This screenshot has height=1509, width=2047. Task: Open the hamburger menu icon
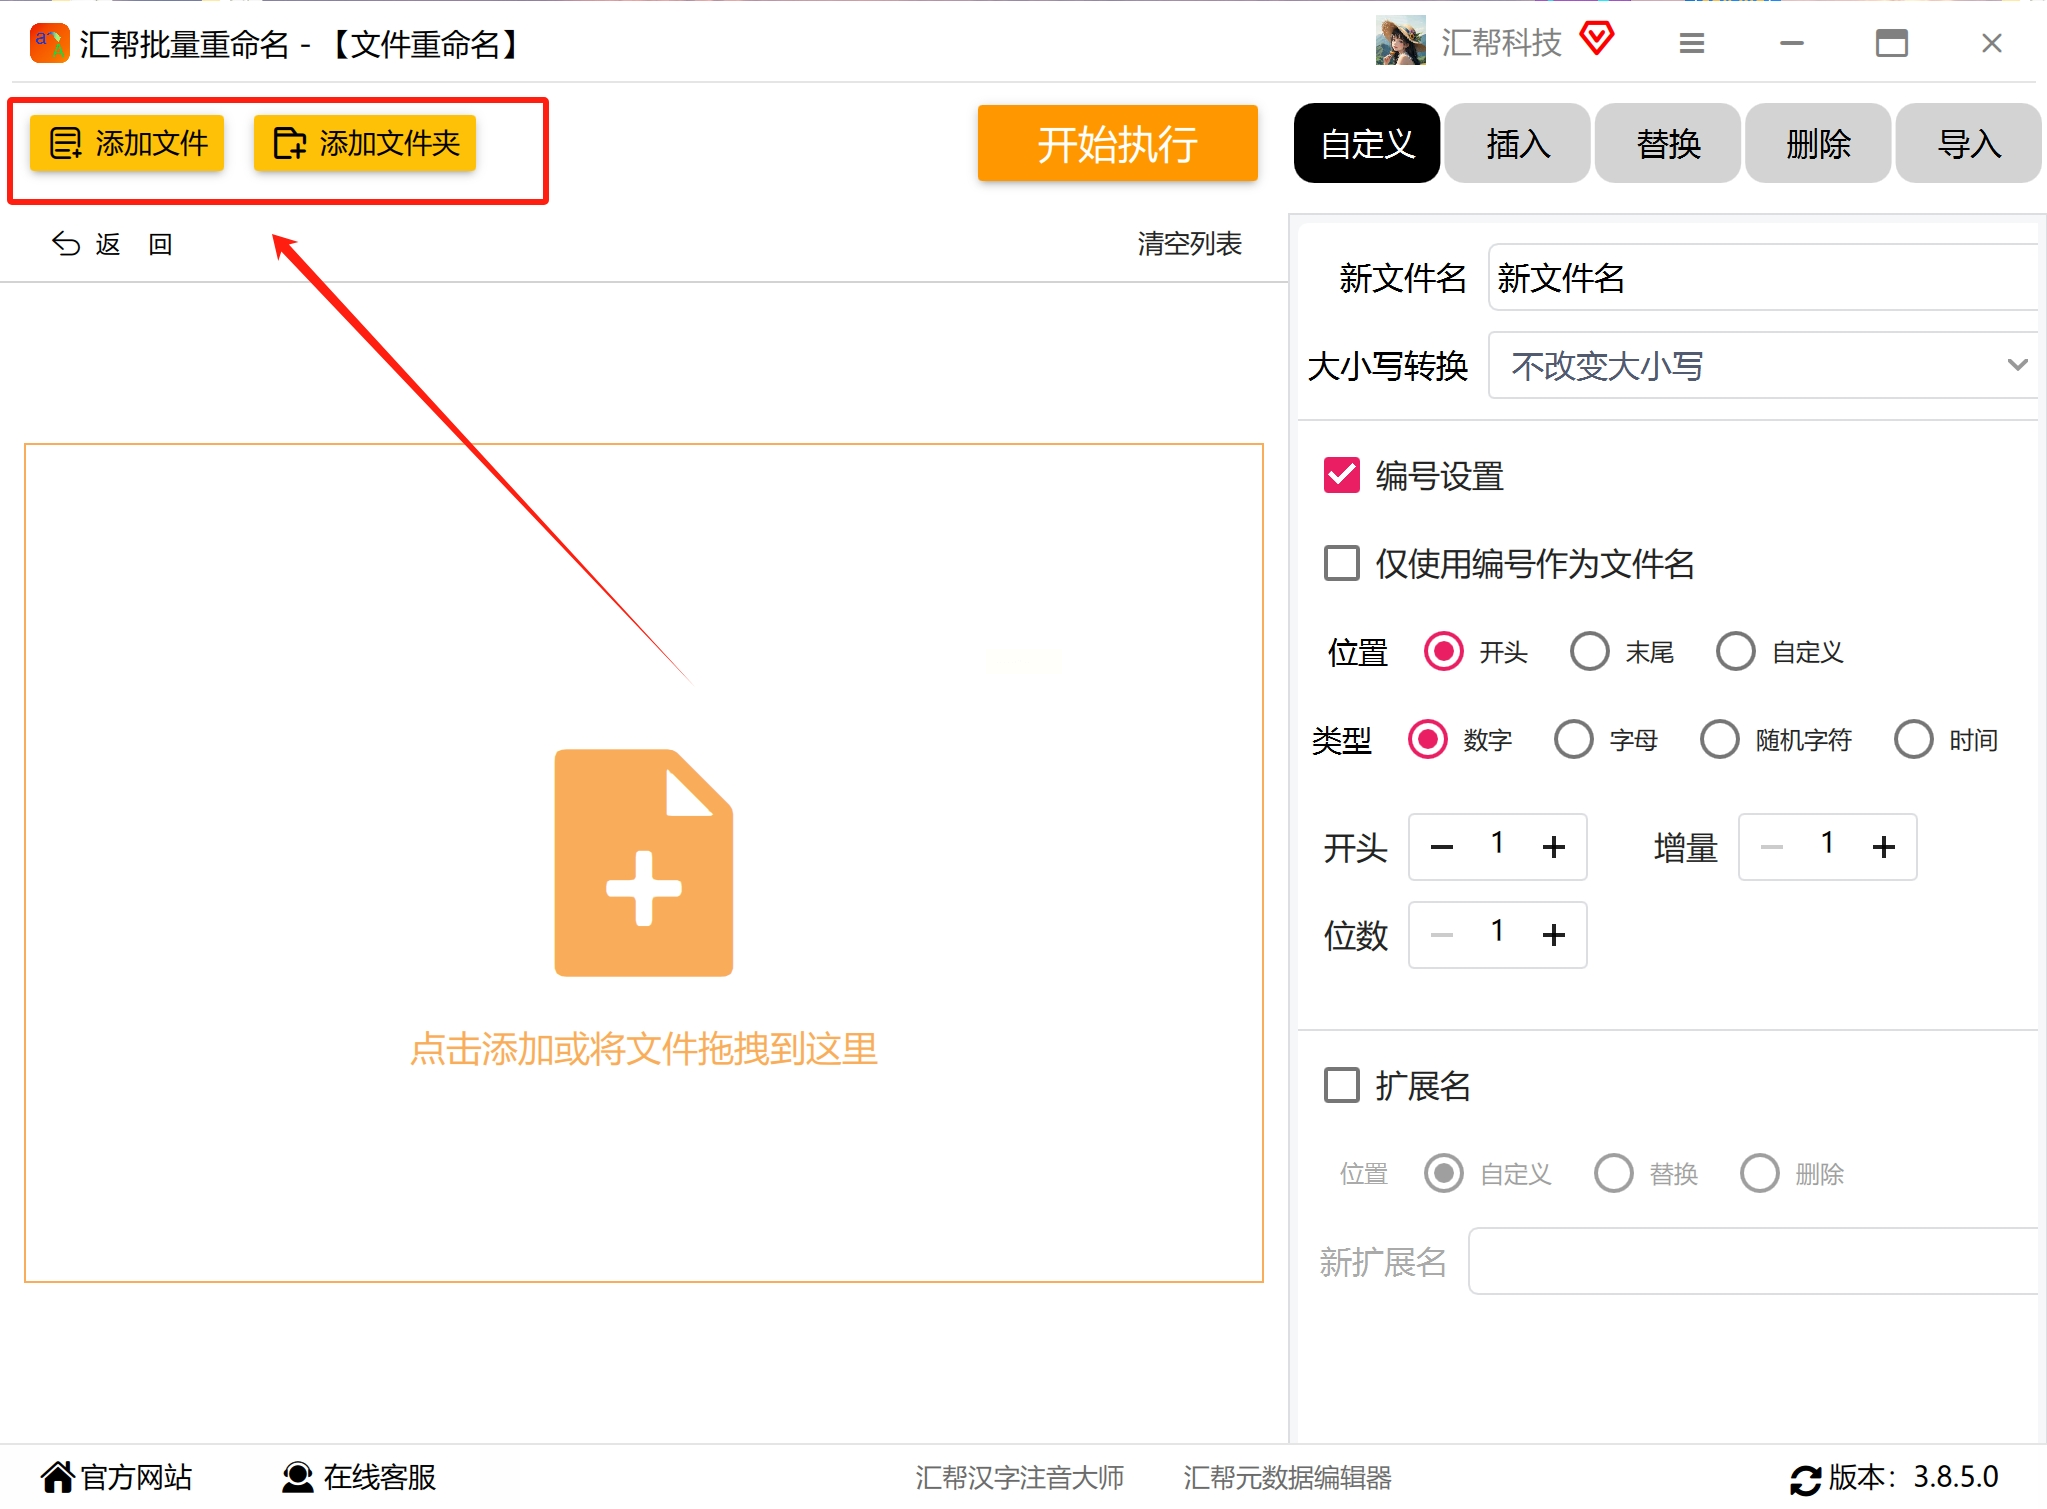1691,43
